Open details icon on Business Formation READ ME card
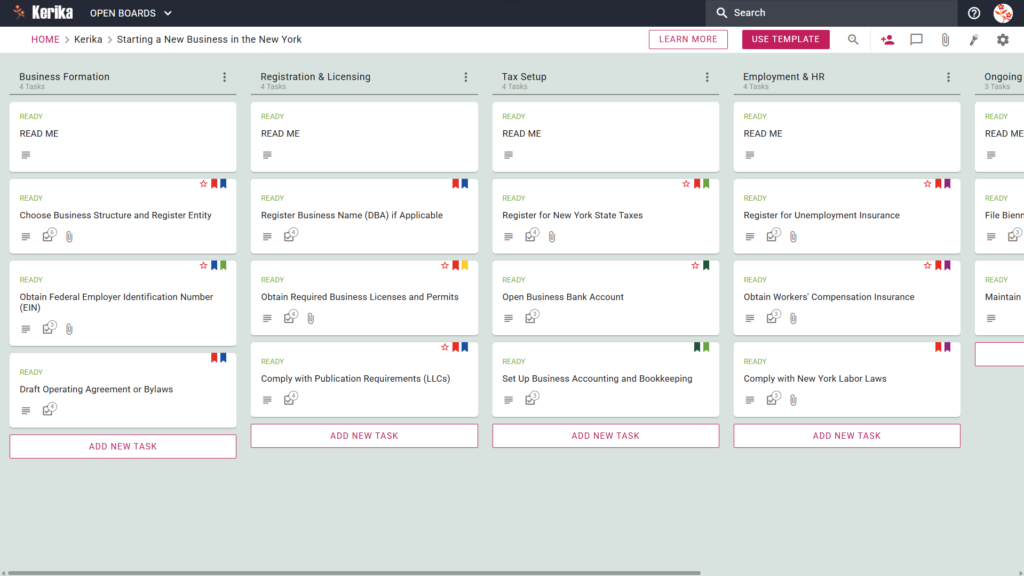This screenshot has height=576, width=1024. pos(25,155)
